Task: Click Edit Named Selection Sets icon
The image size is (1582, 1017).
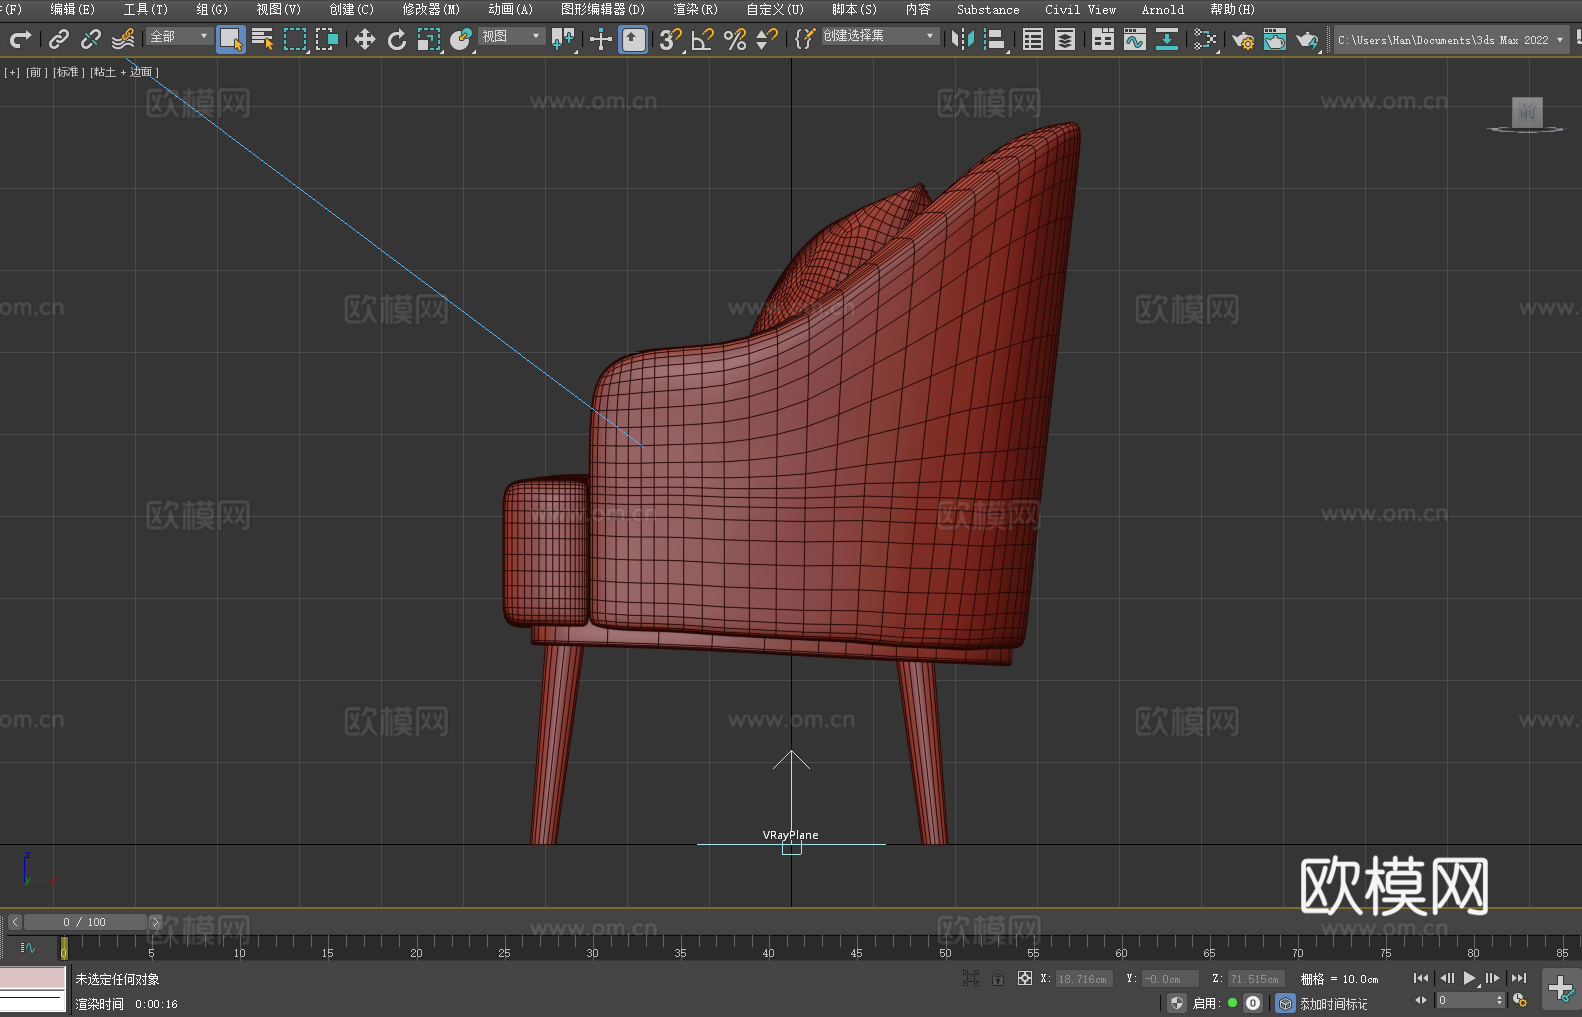Action: [x=805, y=39]
